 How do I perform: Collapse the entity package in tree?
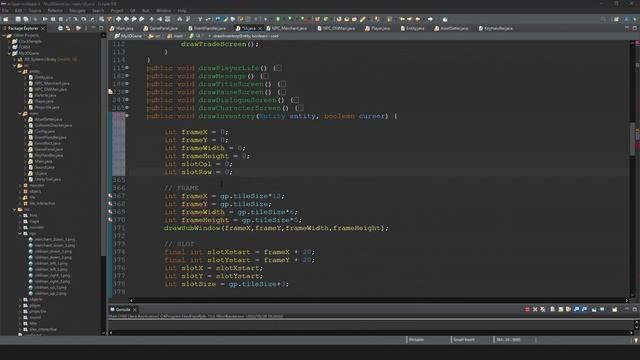[x=20, y=71]
